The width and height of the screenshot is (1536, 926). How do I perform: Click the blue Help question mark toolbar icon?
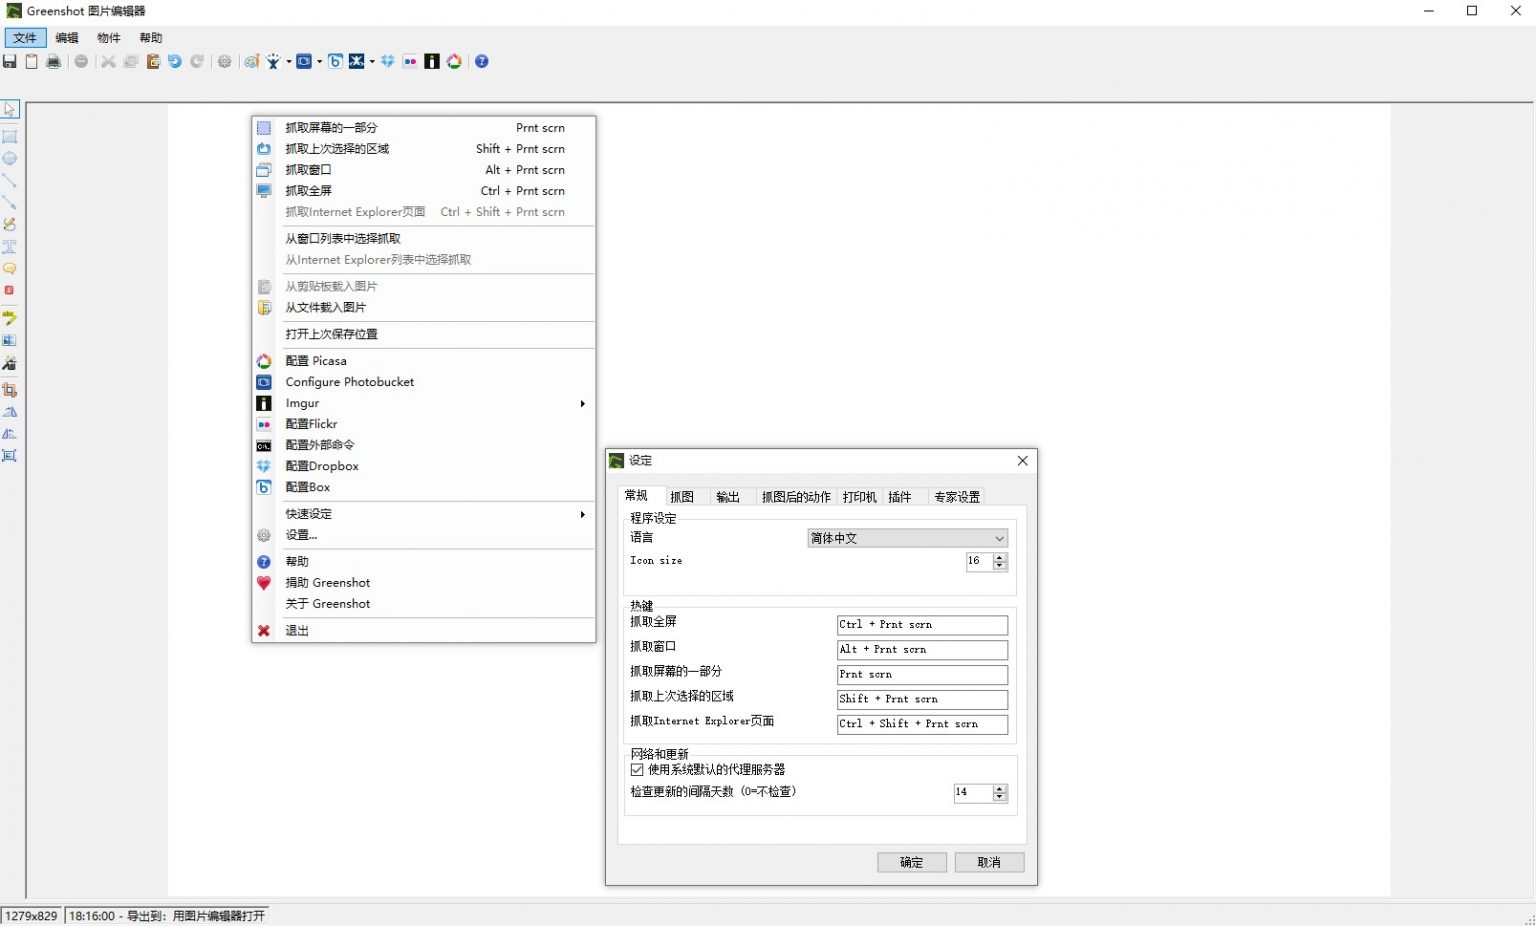[482, 62]
